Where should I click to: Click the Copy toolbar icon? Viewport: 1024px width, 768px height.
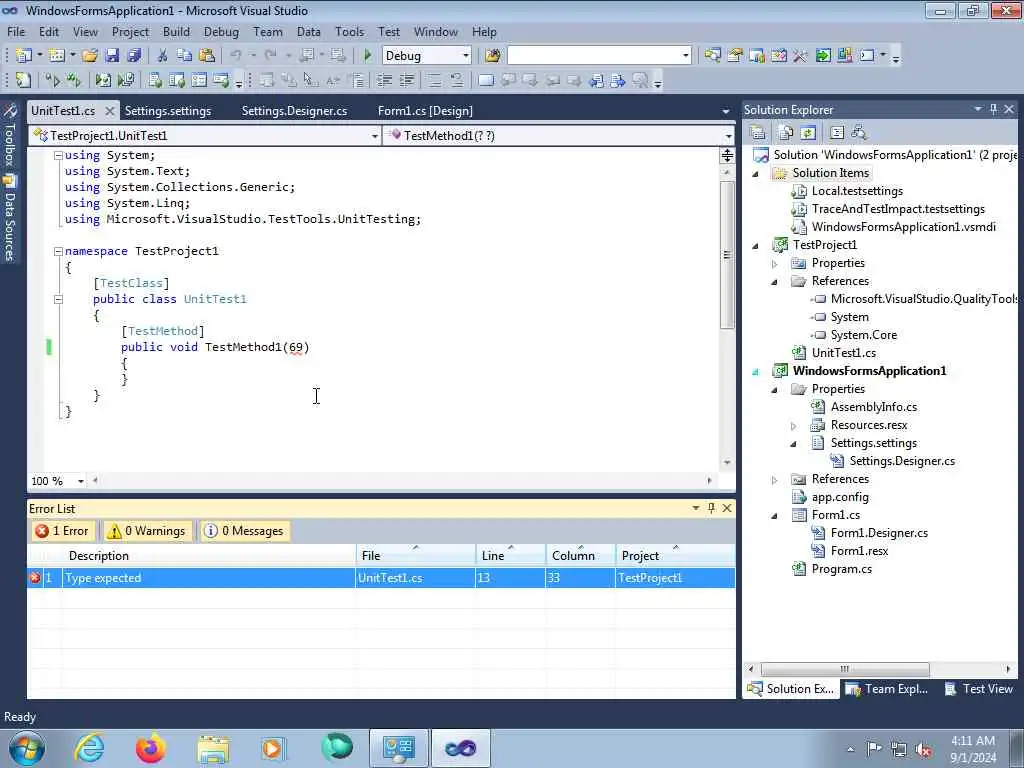[184, 56]
